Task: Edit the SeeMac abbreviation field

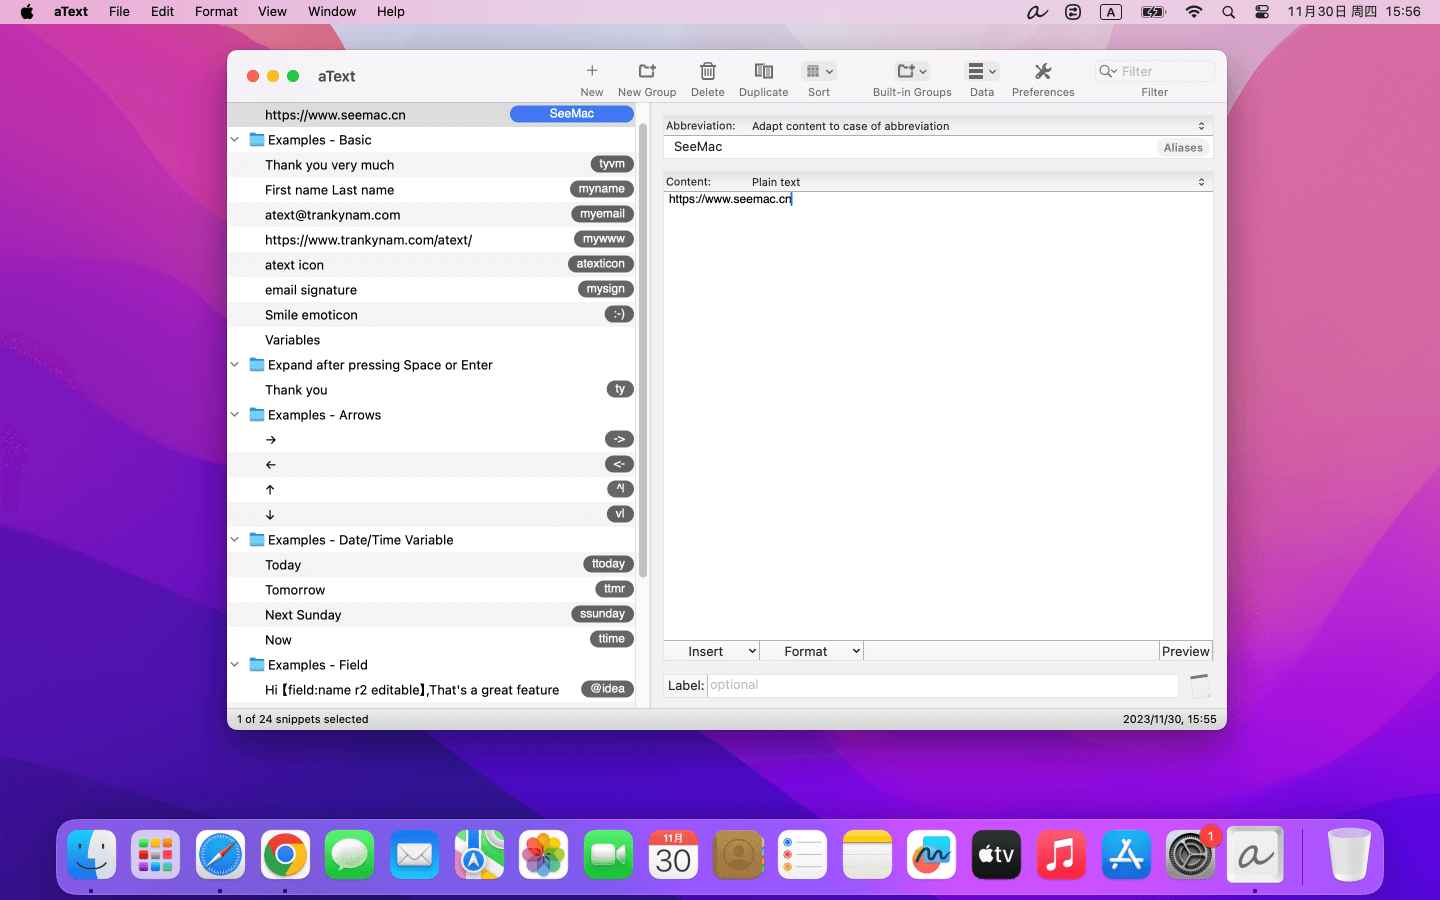Action: (910, 147)
